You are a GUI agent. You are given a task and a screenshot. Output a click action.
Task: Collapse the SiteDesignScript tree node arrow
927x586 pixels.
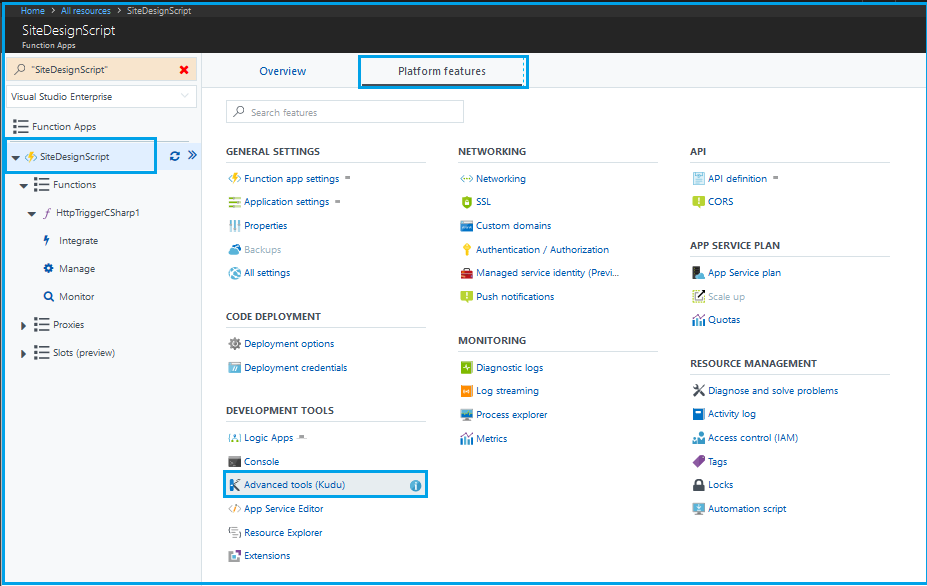[x=15, y=157]
